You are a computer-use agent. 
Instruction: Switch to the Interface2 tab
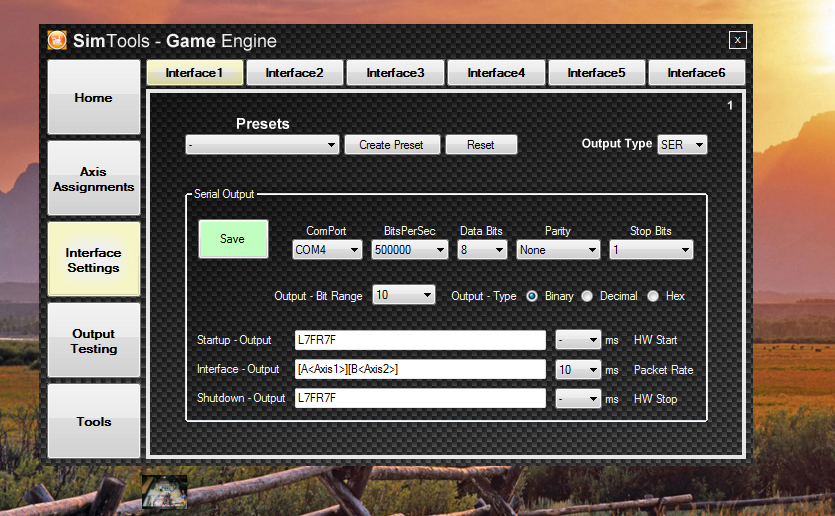[x=294, y=73]
